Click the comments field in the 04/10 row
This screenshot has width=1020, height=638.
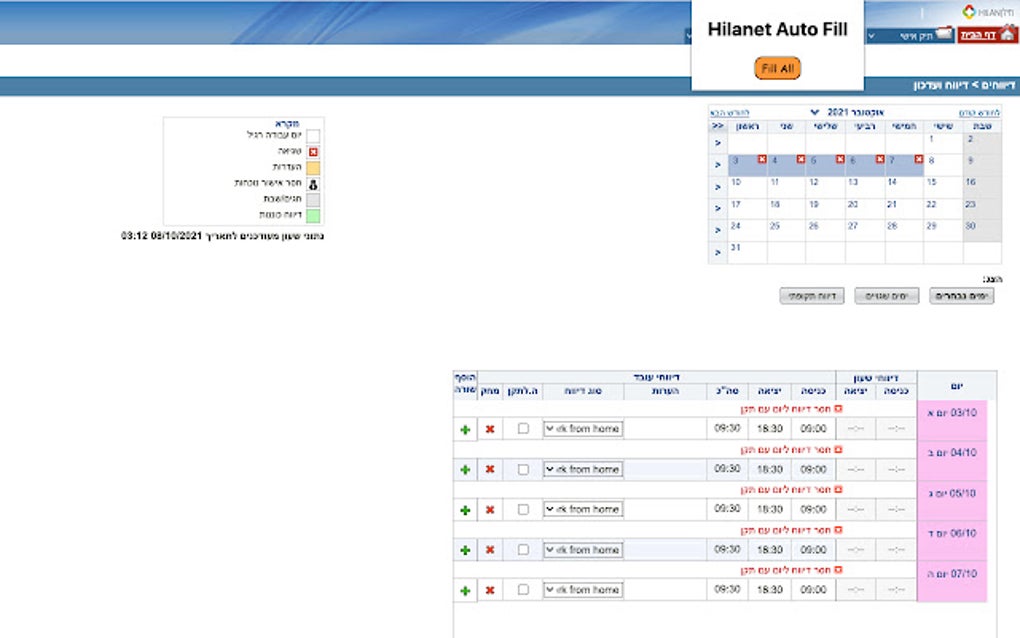pos(665,469)
